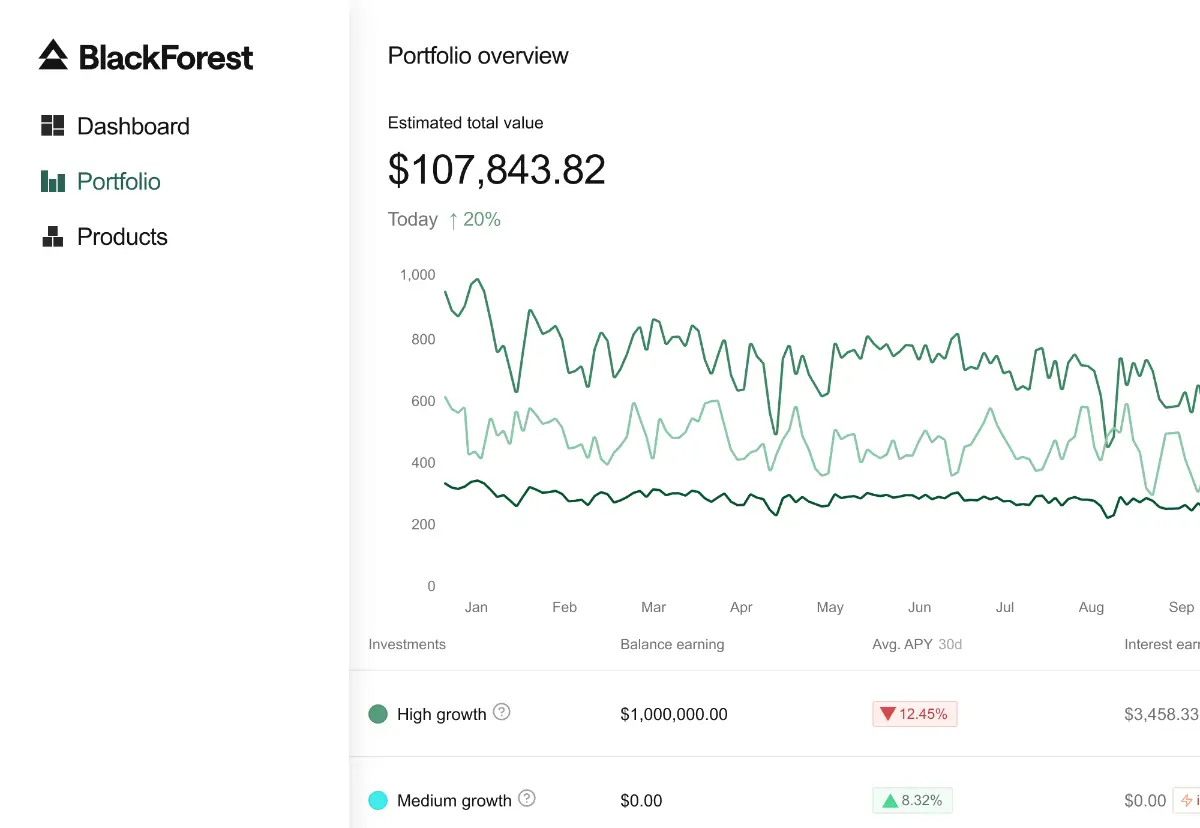The image size is (1200, 828).
Task: Sort by Balance earning column header
Action: coord(672,644)
